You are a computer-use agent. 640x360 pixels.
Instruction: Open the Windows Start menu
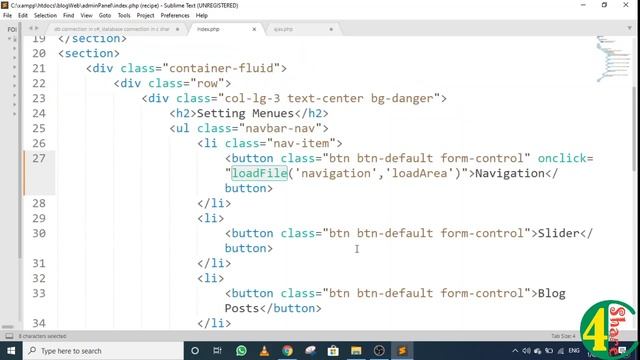[11, 351]
